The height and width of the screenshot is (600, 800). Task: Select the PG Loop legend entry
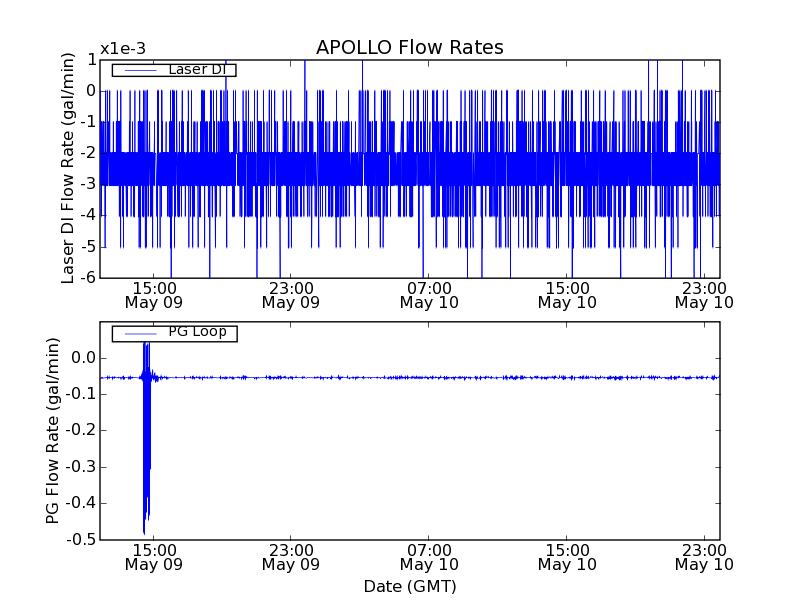coord(174,332)
